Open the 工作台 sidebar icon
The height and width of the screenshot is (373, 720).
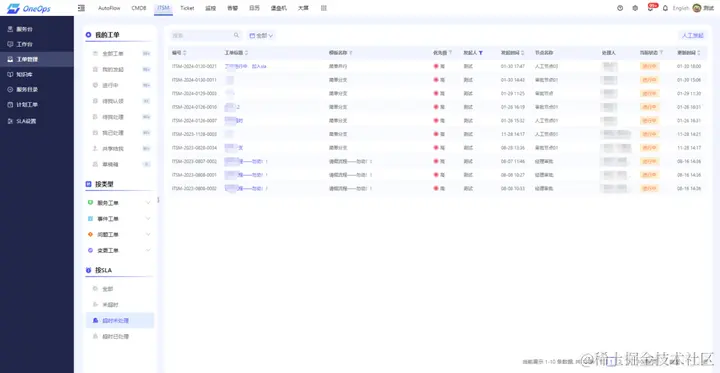point(10,44)
